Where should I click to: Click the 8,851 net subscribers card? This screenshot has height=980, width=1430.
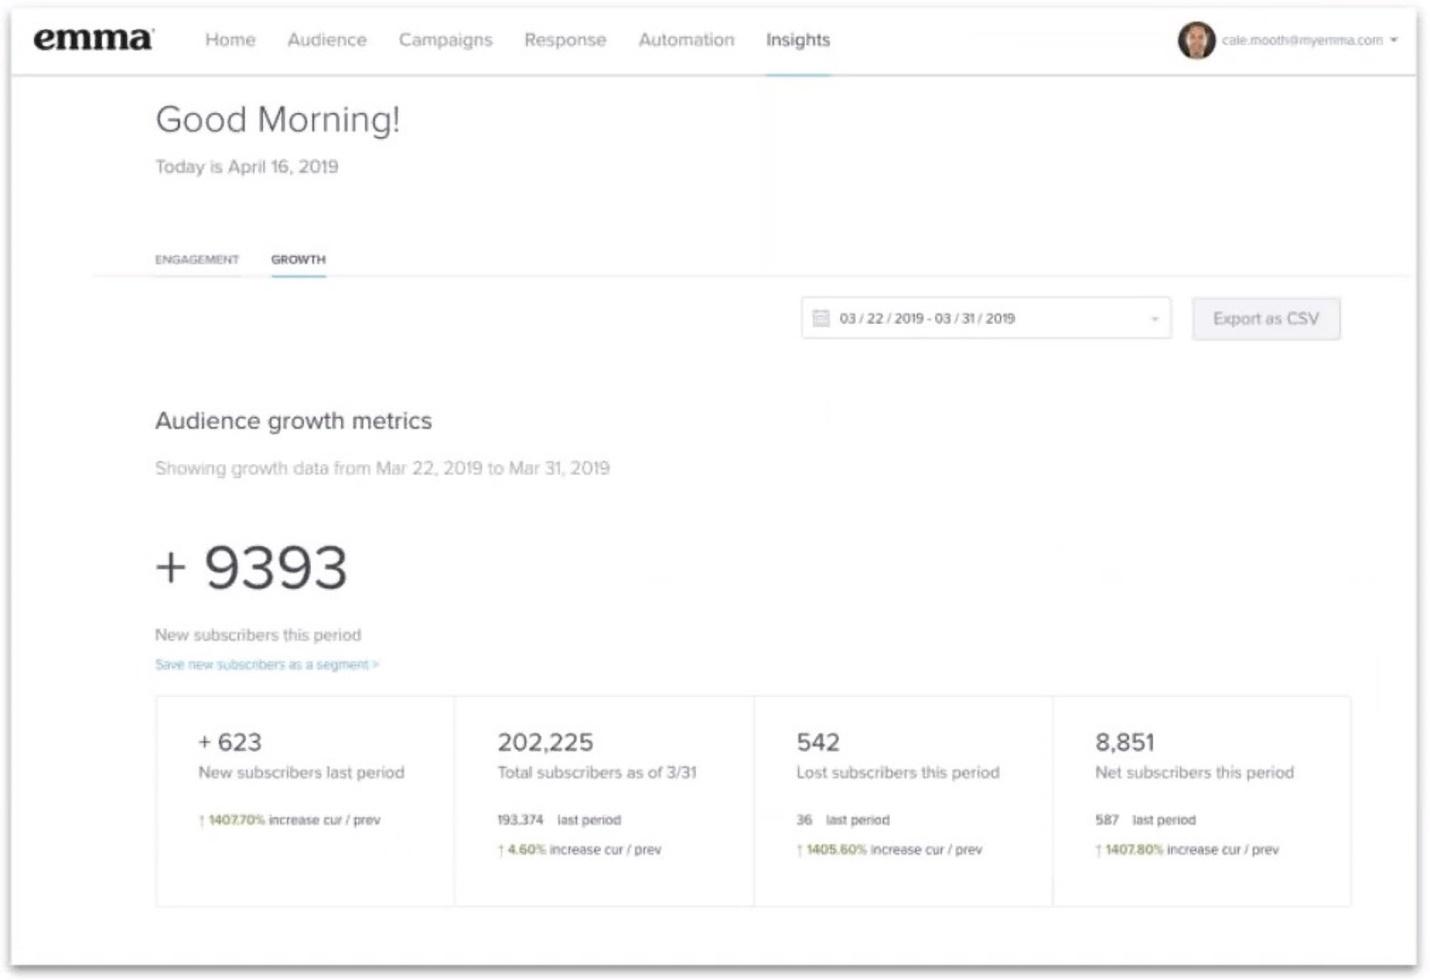click(x=1201, y=801)
